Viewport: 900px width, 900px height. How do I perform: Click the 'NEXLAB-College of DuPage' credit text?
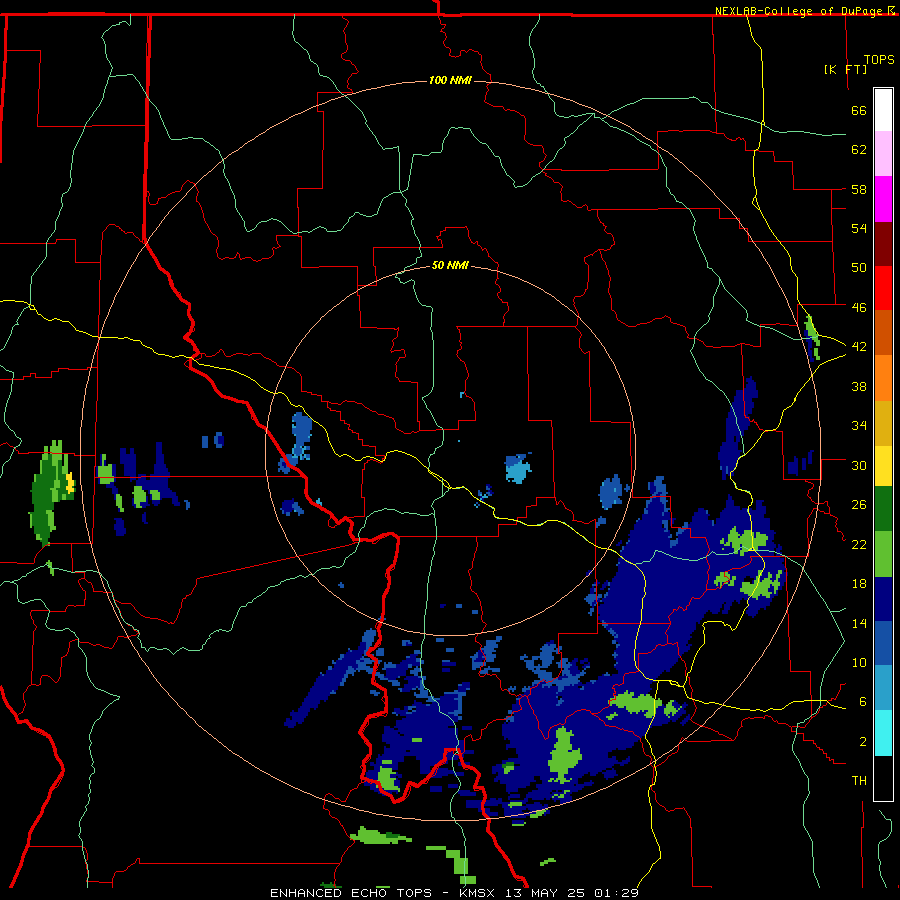(798, 11)
